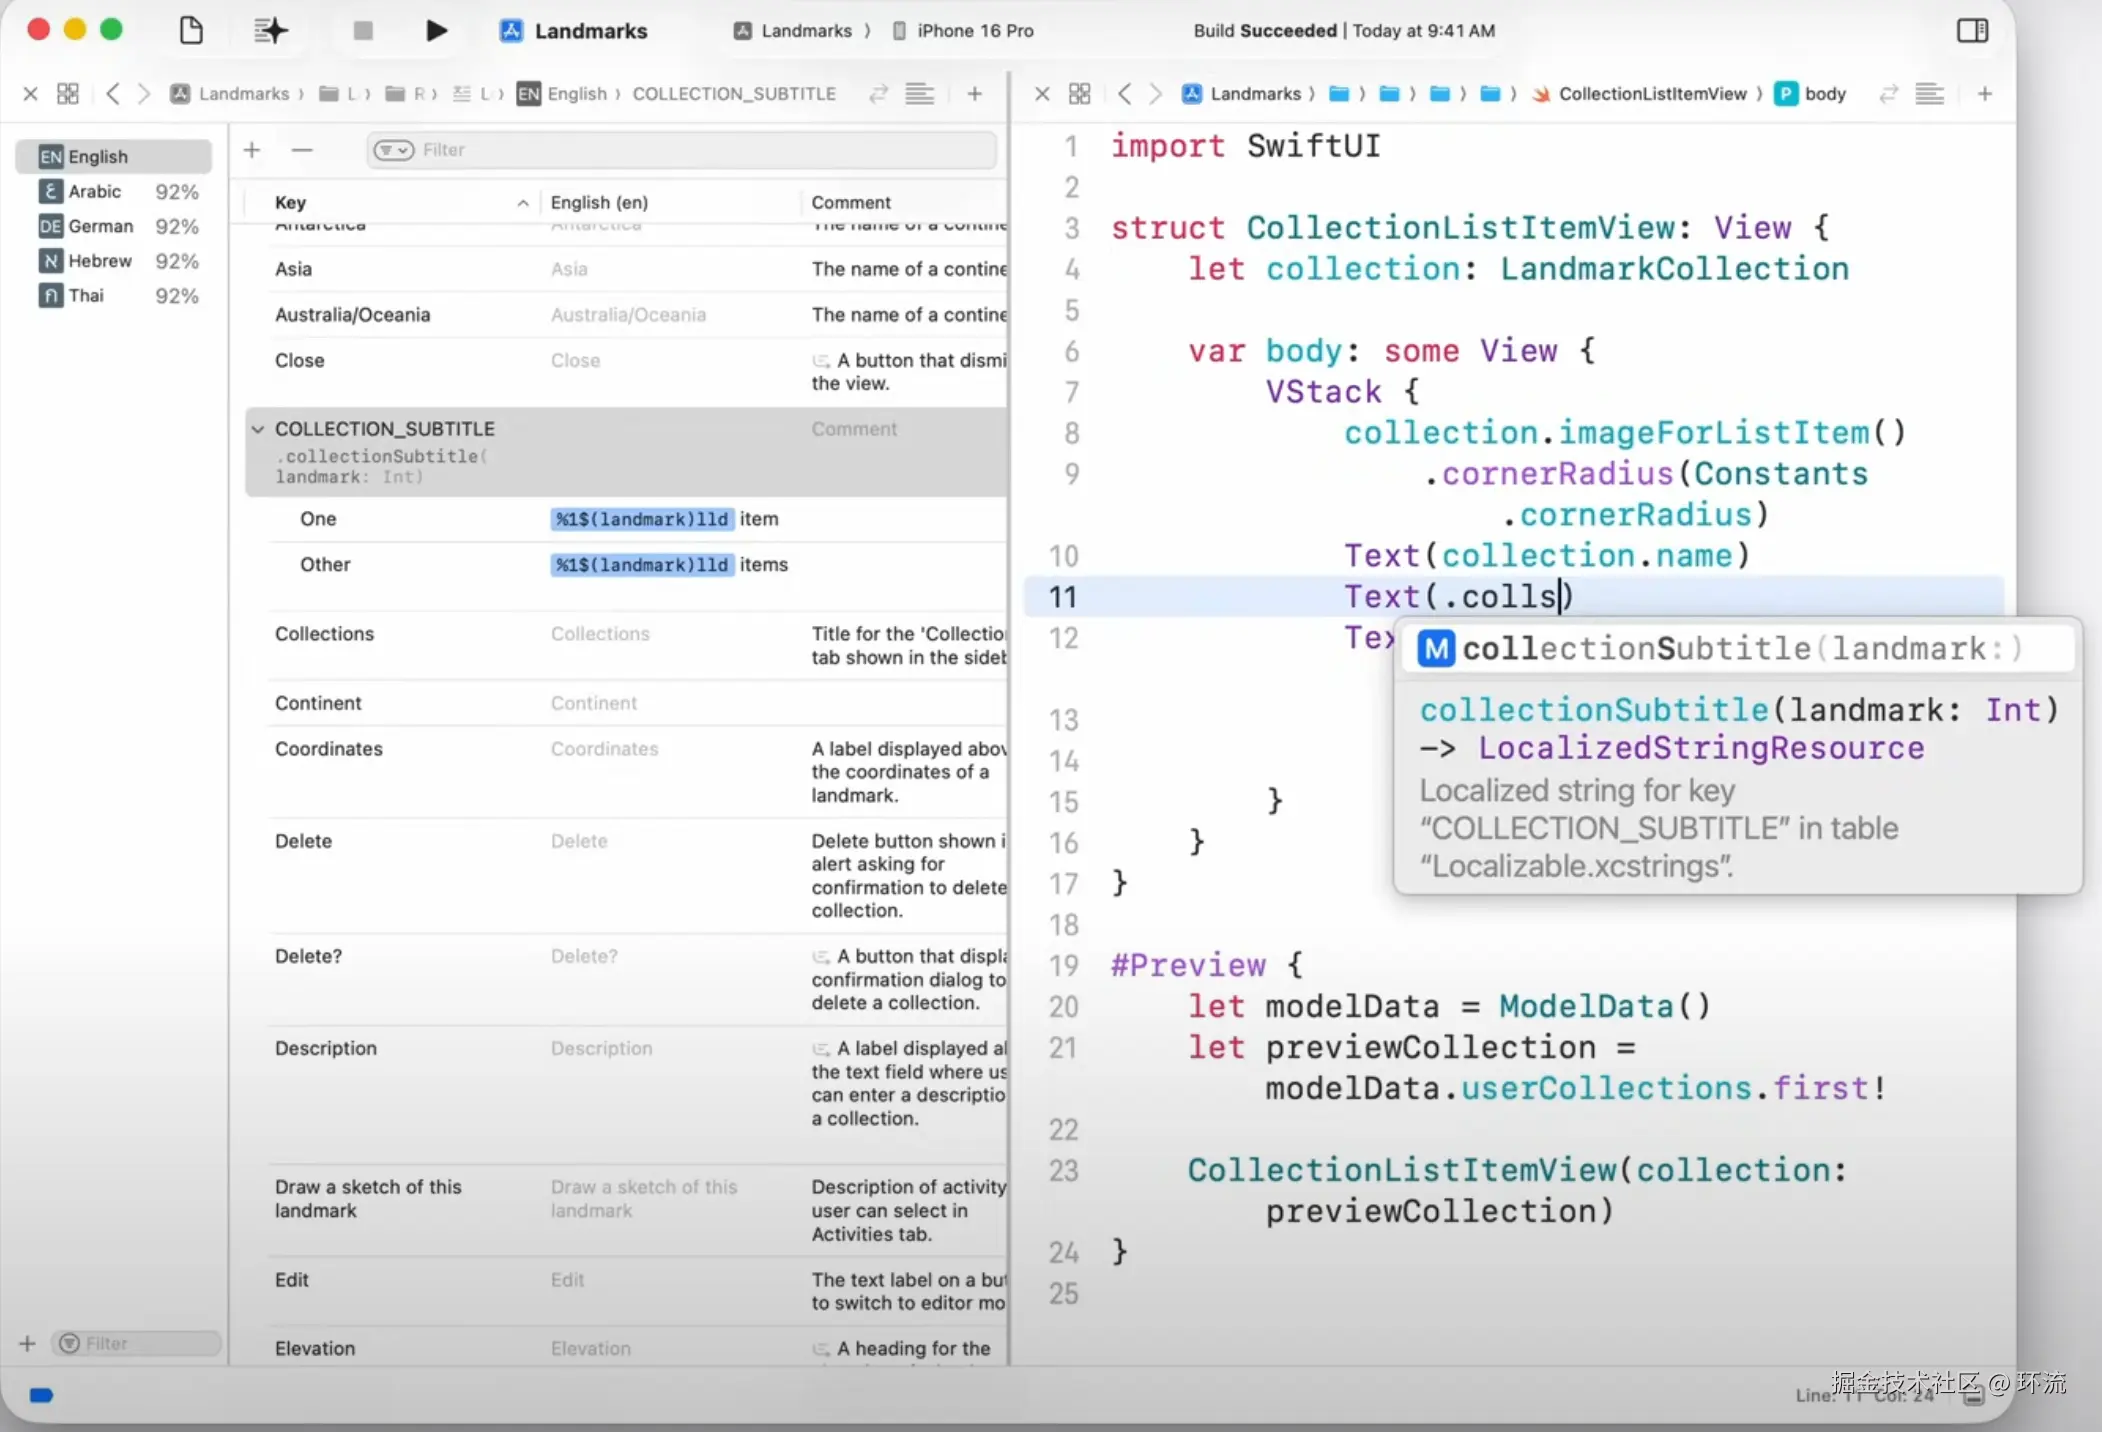Open the new file document icon
The image size is (2102, 1432).
tap(191, 30)
